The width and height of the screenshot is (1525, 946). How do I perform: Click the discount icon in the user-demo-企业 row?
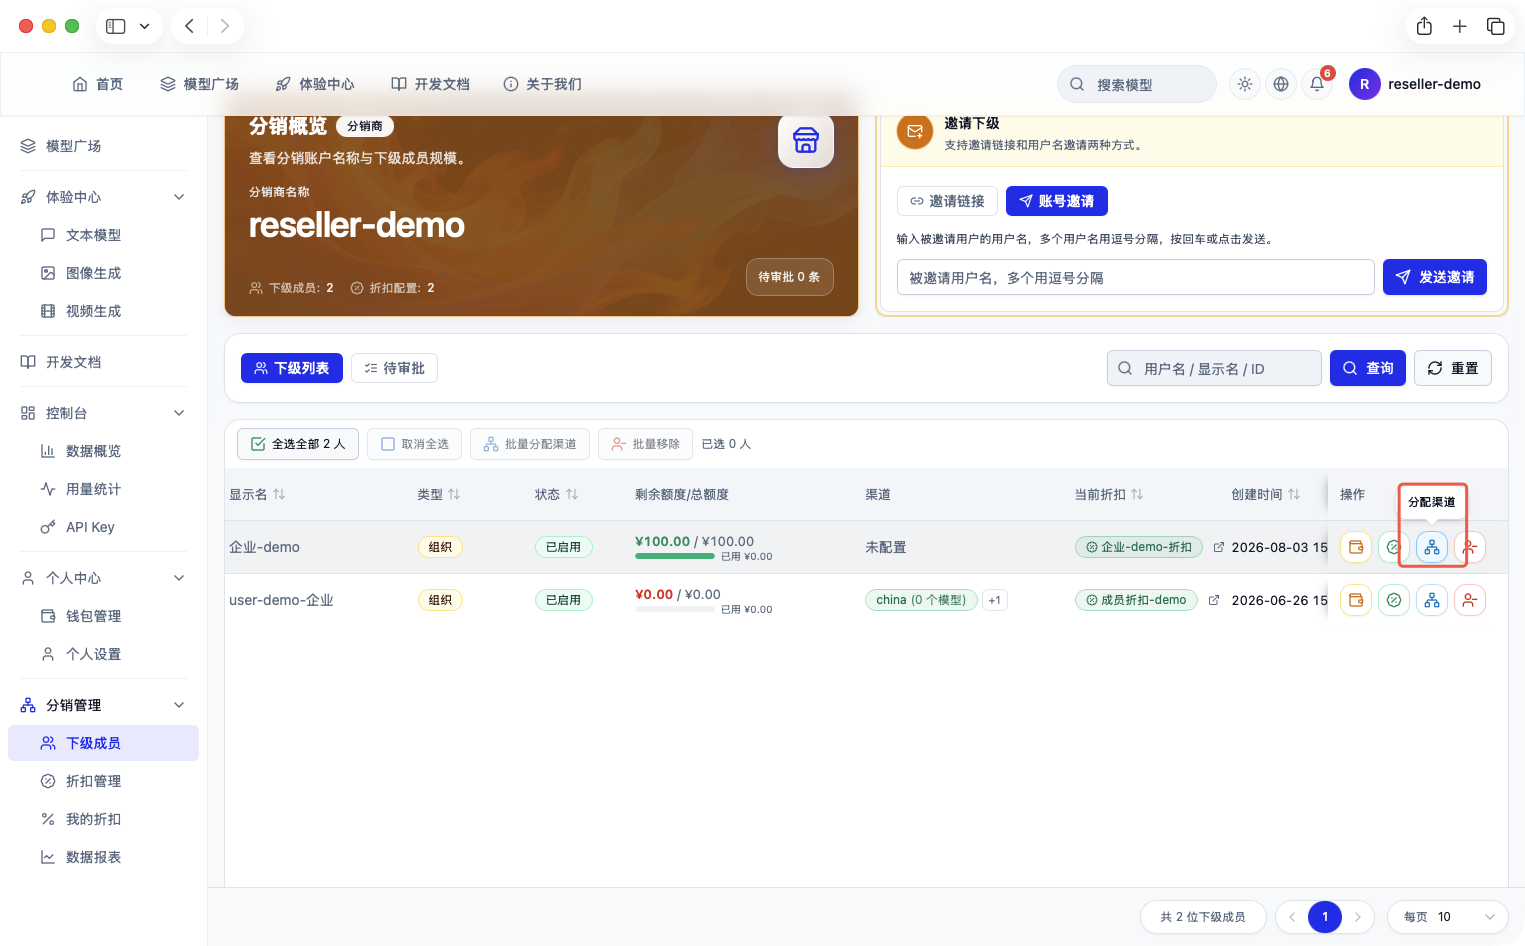click(x=1393, y=600)
